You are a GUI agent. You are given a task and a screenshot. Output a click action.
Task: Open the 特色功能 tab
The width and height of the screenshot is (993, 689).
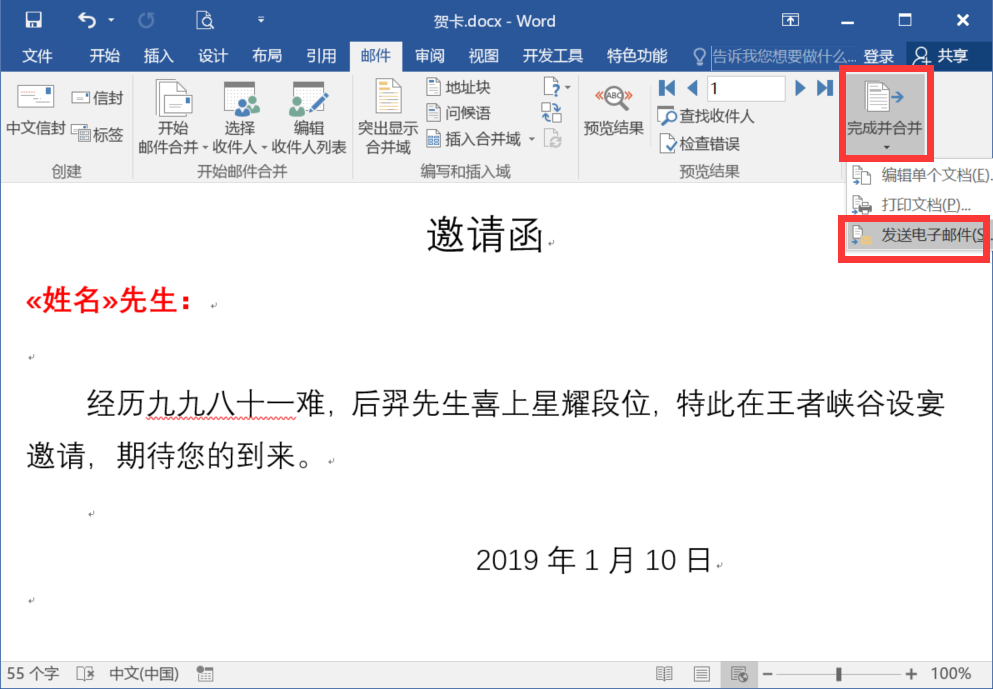click(x=637, y=56)
